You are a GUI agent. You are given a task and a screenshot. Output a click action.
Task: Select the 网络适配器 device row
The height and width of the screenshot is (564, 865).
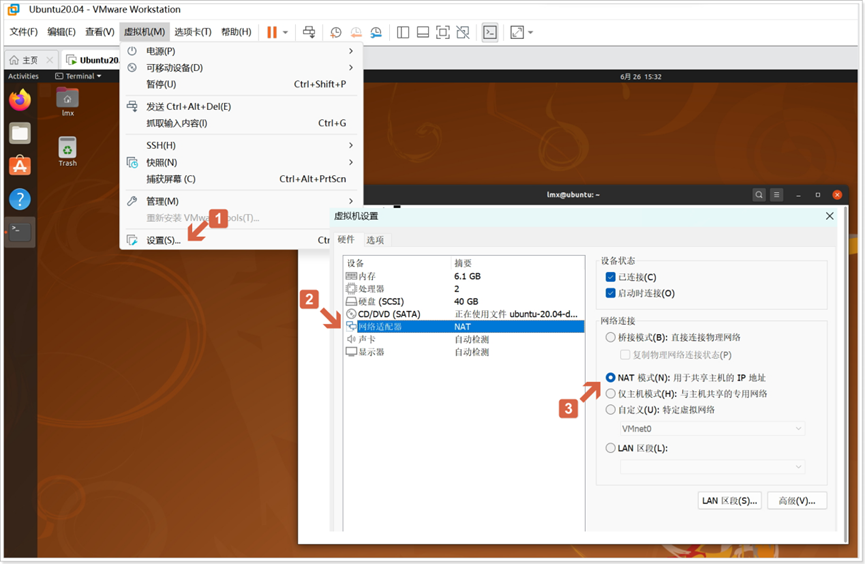[464, 327]
